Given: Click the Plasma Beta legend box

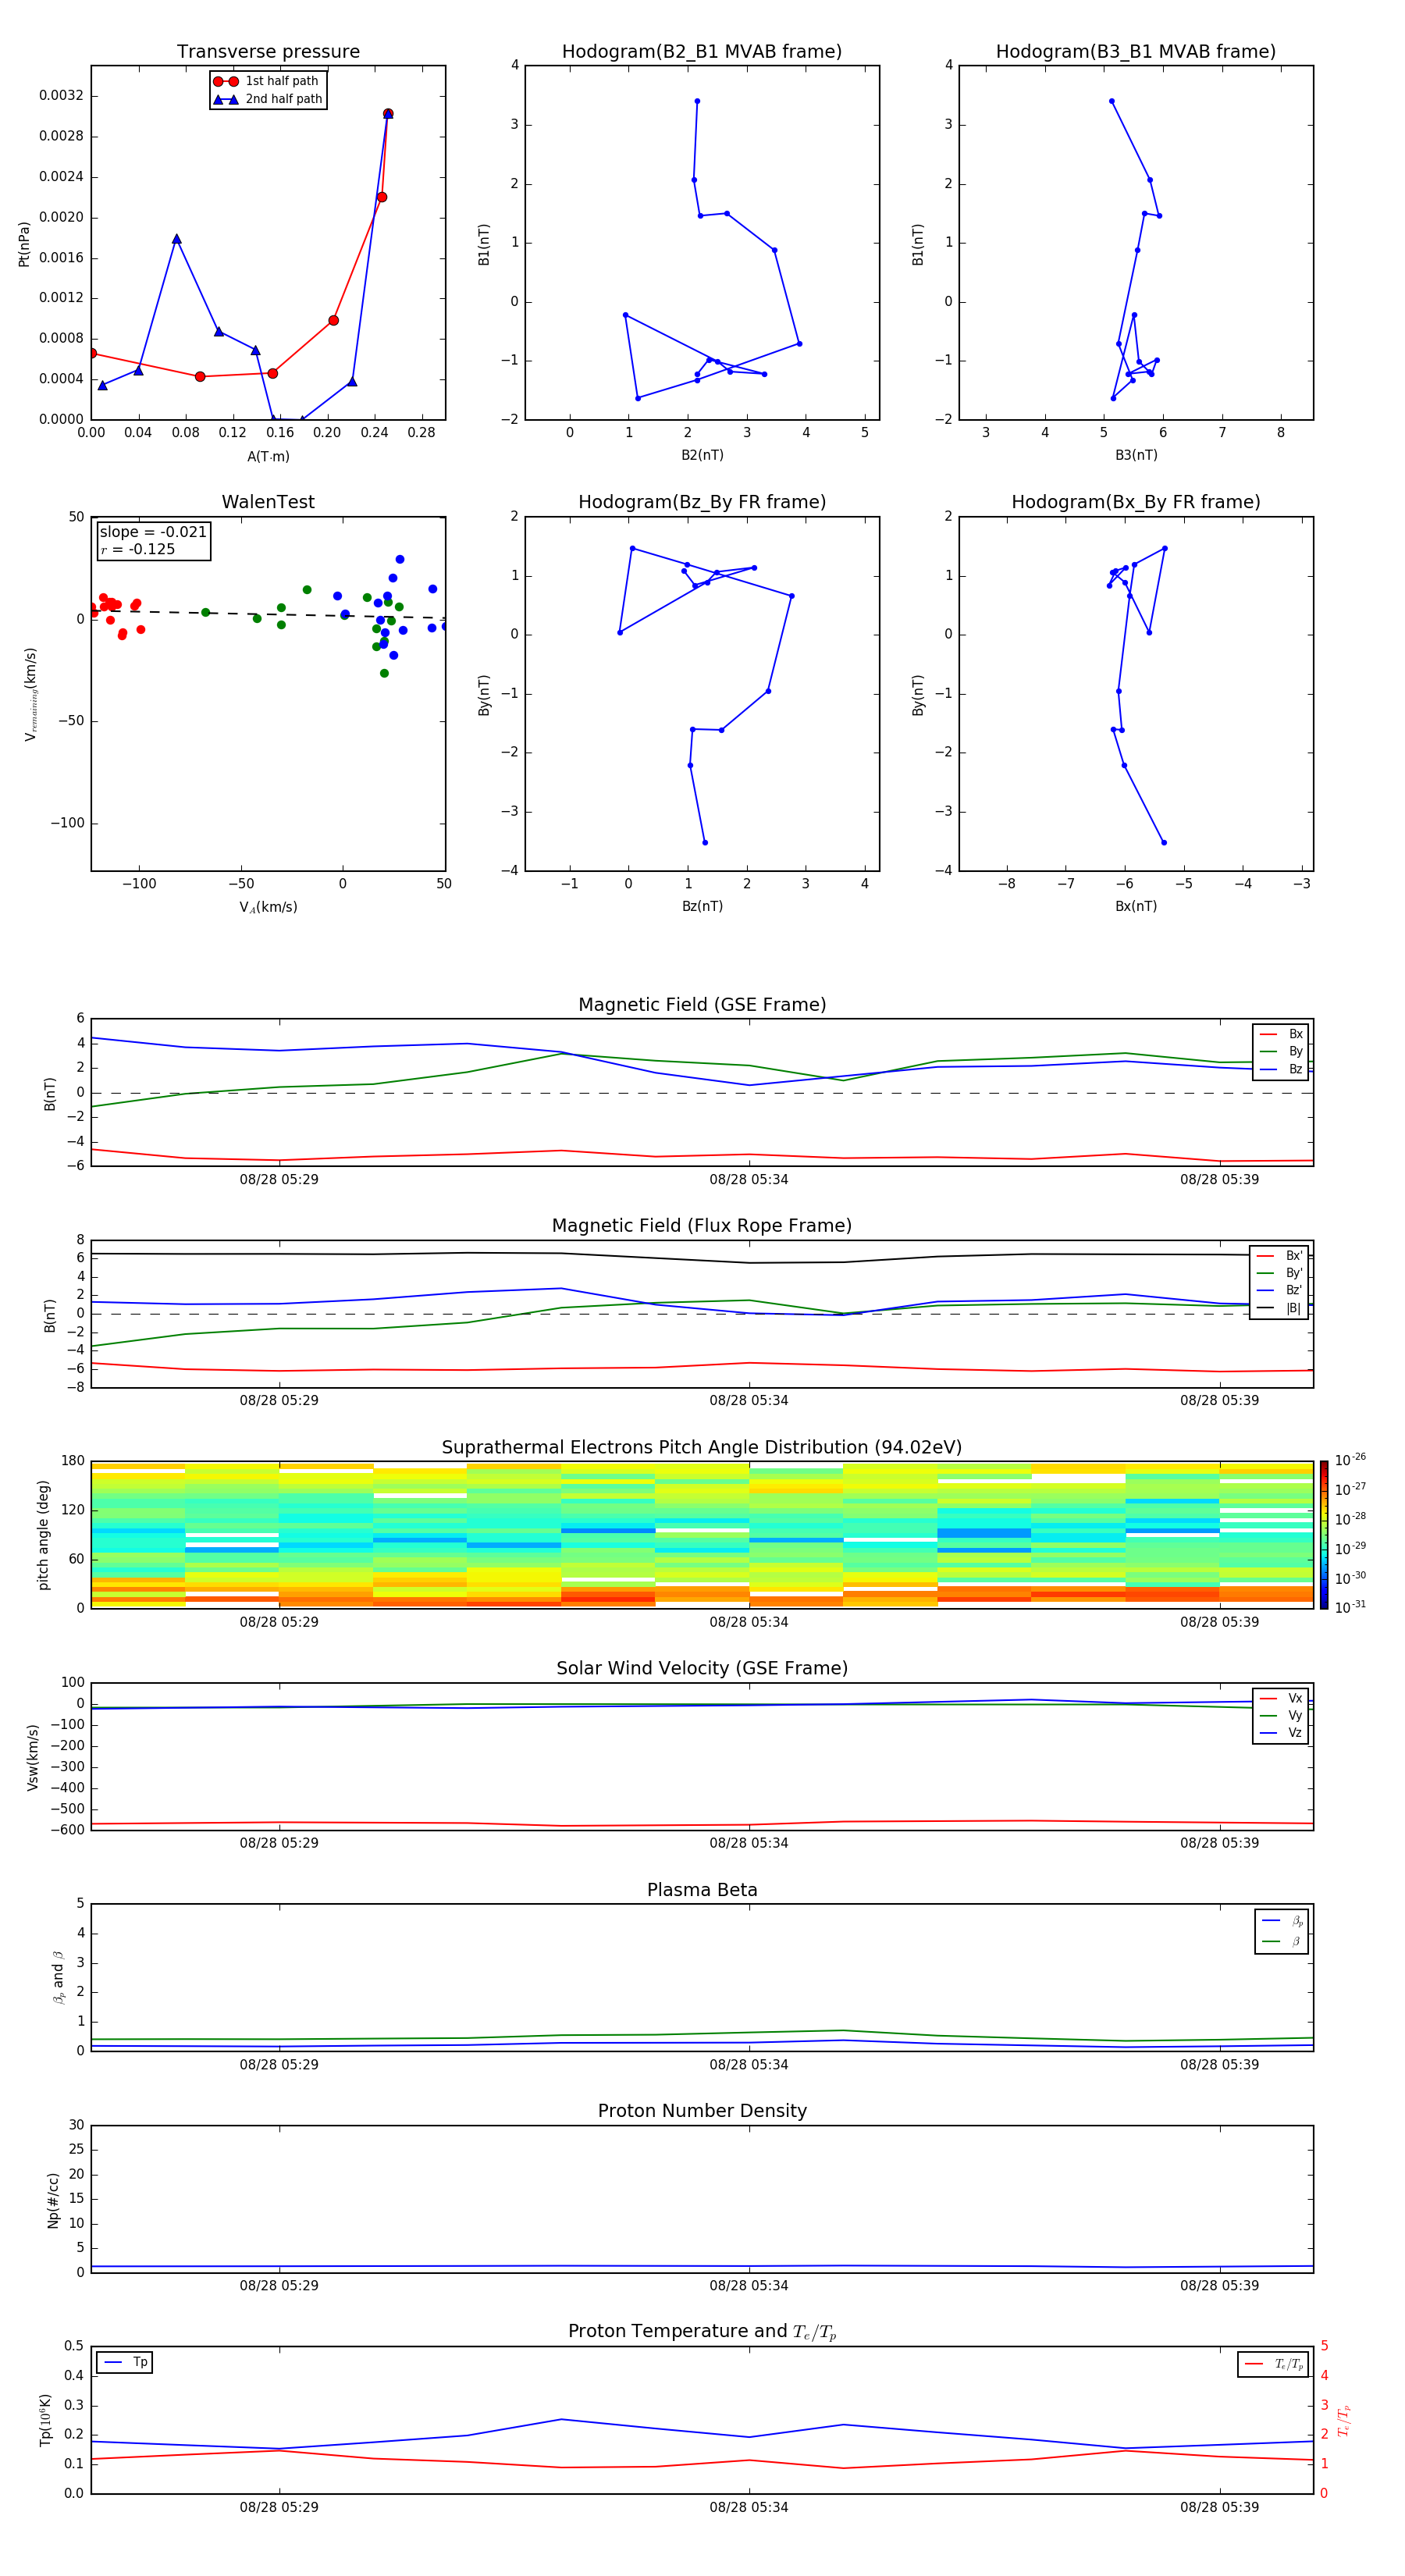Looking at the screenshot, I should (1281, 1931).
